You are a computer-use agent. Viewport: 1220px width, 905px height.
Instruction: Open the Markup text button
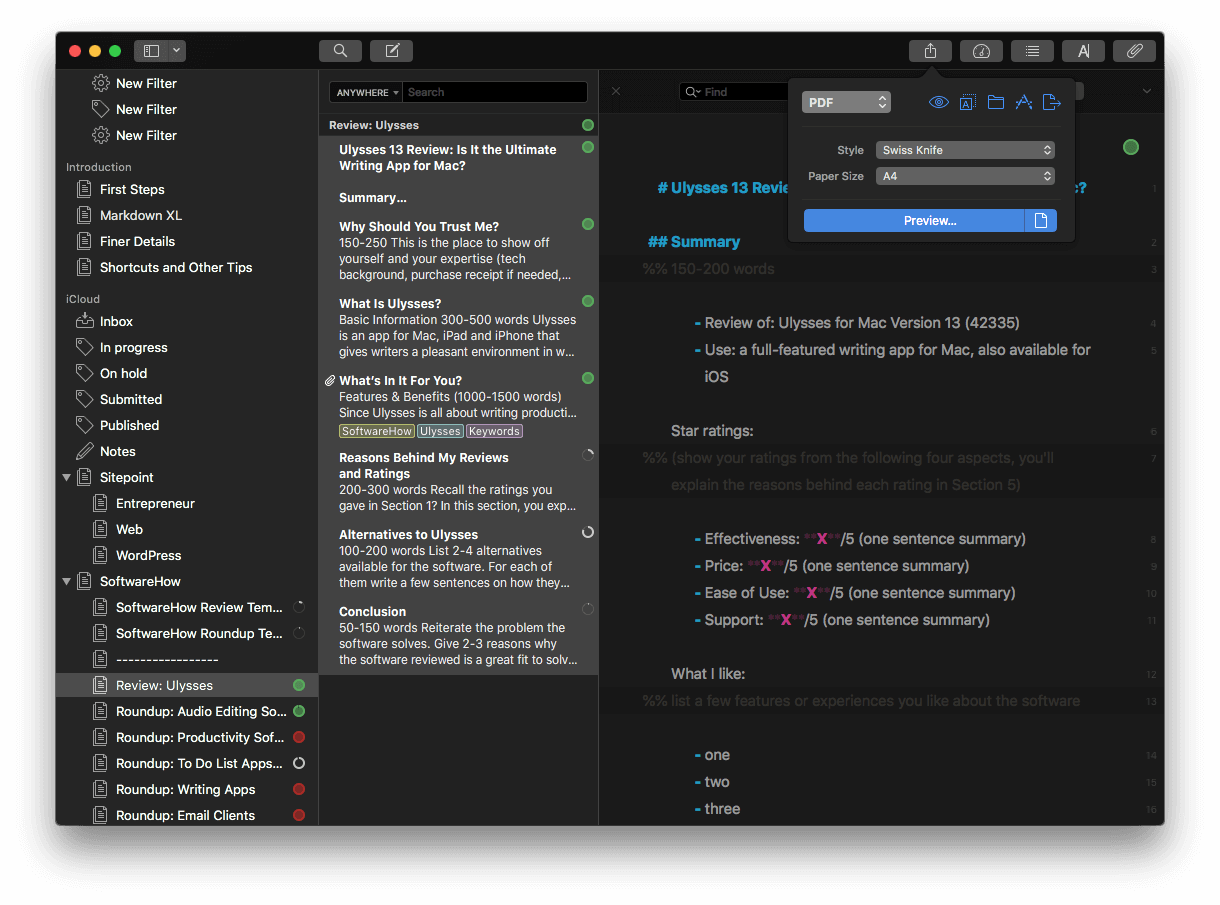point(1083,51)
